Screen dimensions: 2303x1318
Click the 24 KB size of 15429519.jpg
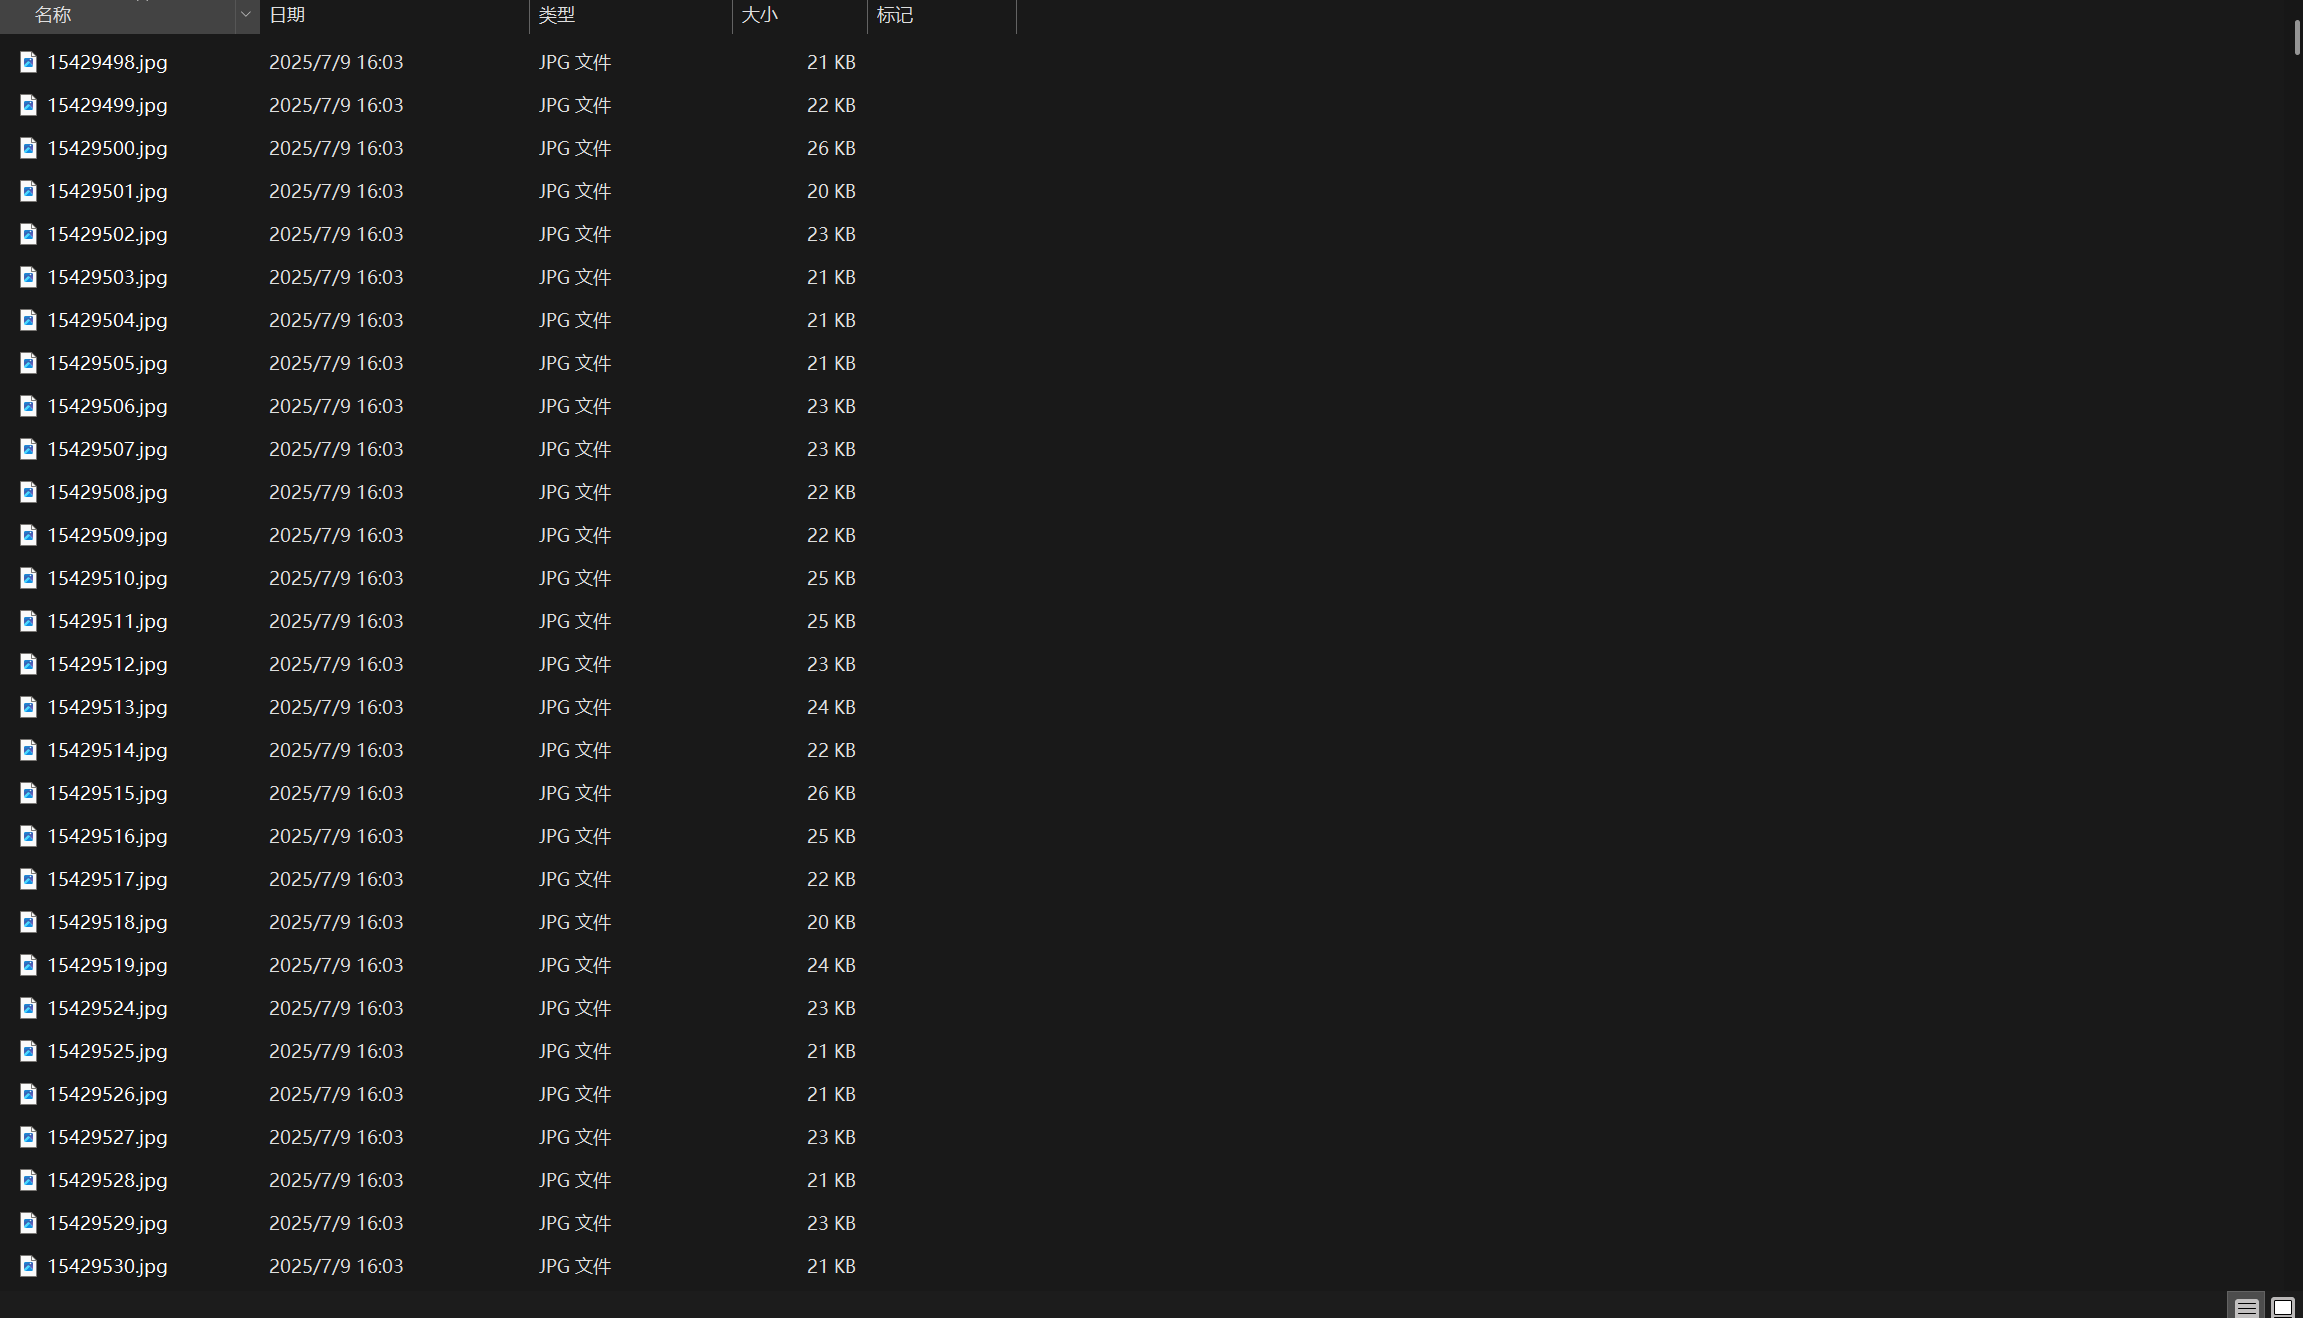click(x=831, y=965)
